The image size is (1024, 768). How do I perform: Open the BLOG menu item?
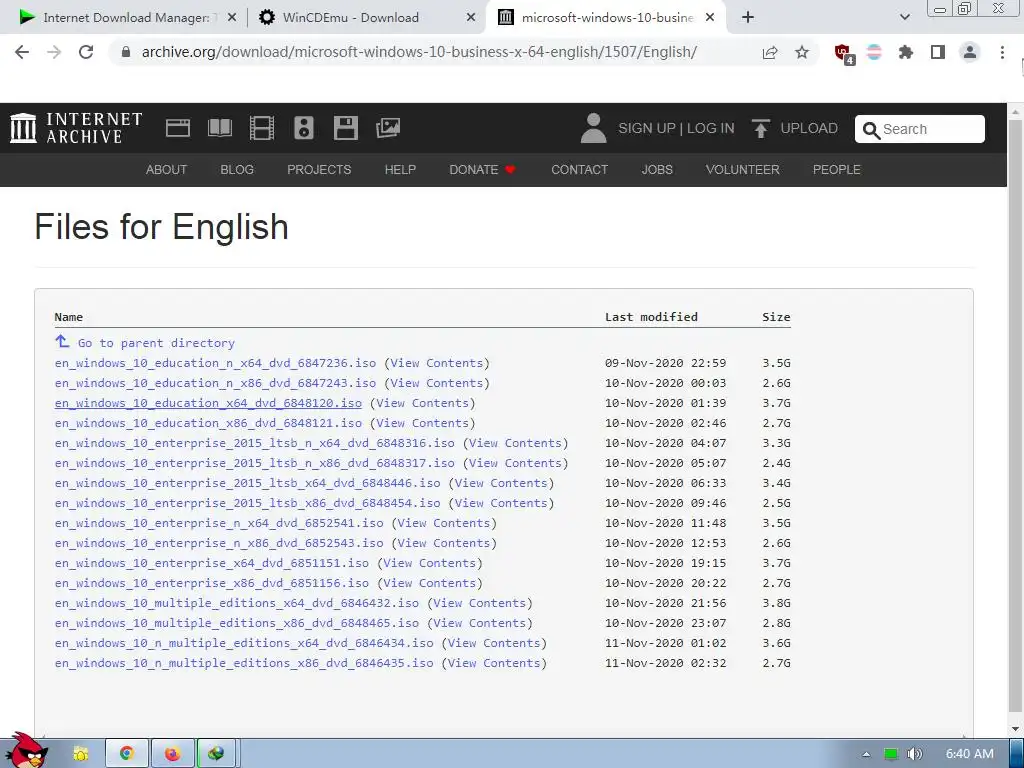236,170
